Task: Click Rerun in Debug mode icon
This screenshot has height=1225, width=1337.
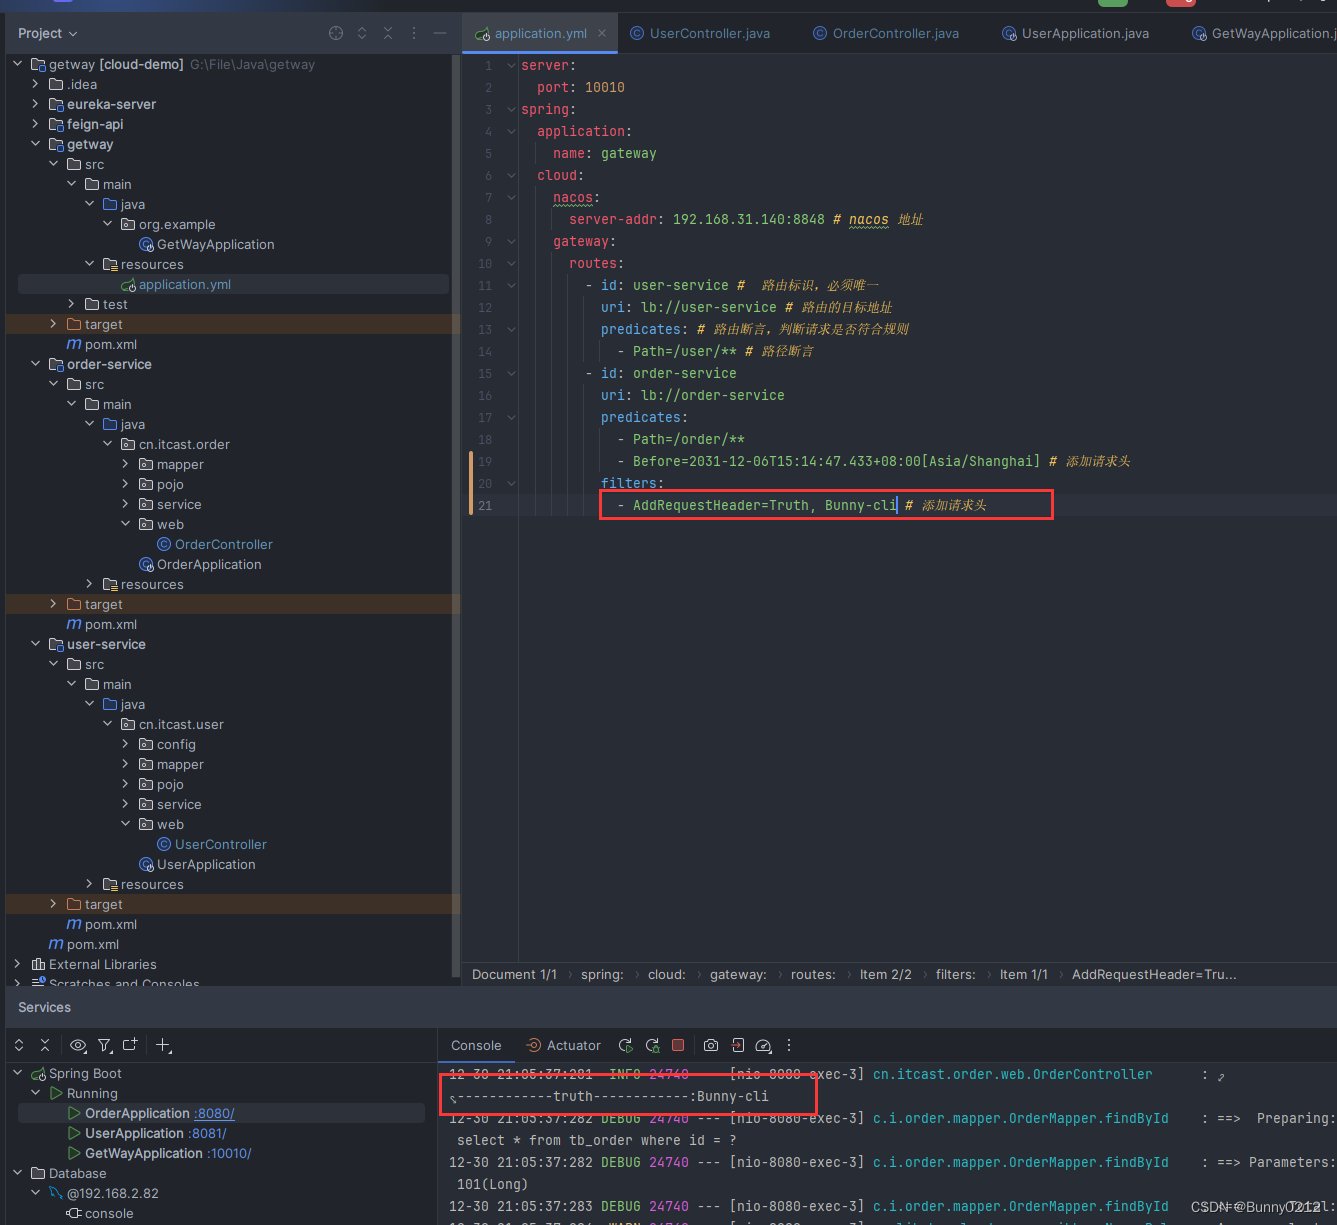Action: [653, 1045]
